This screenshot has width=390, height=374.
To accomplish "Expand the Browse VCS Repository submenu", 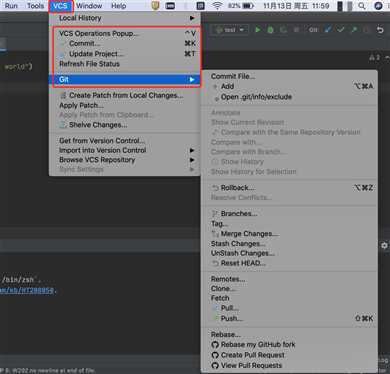I will (x=125, y=160).
